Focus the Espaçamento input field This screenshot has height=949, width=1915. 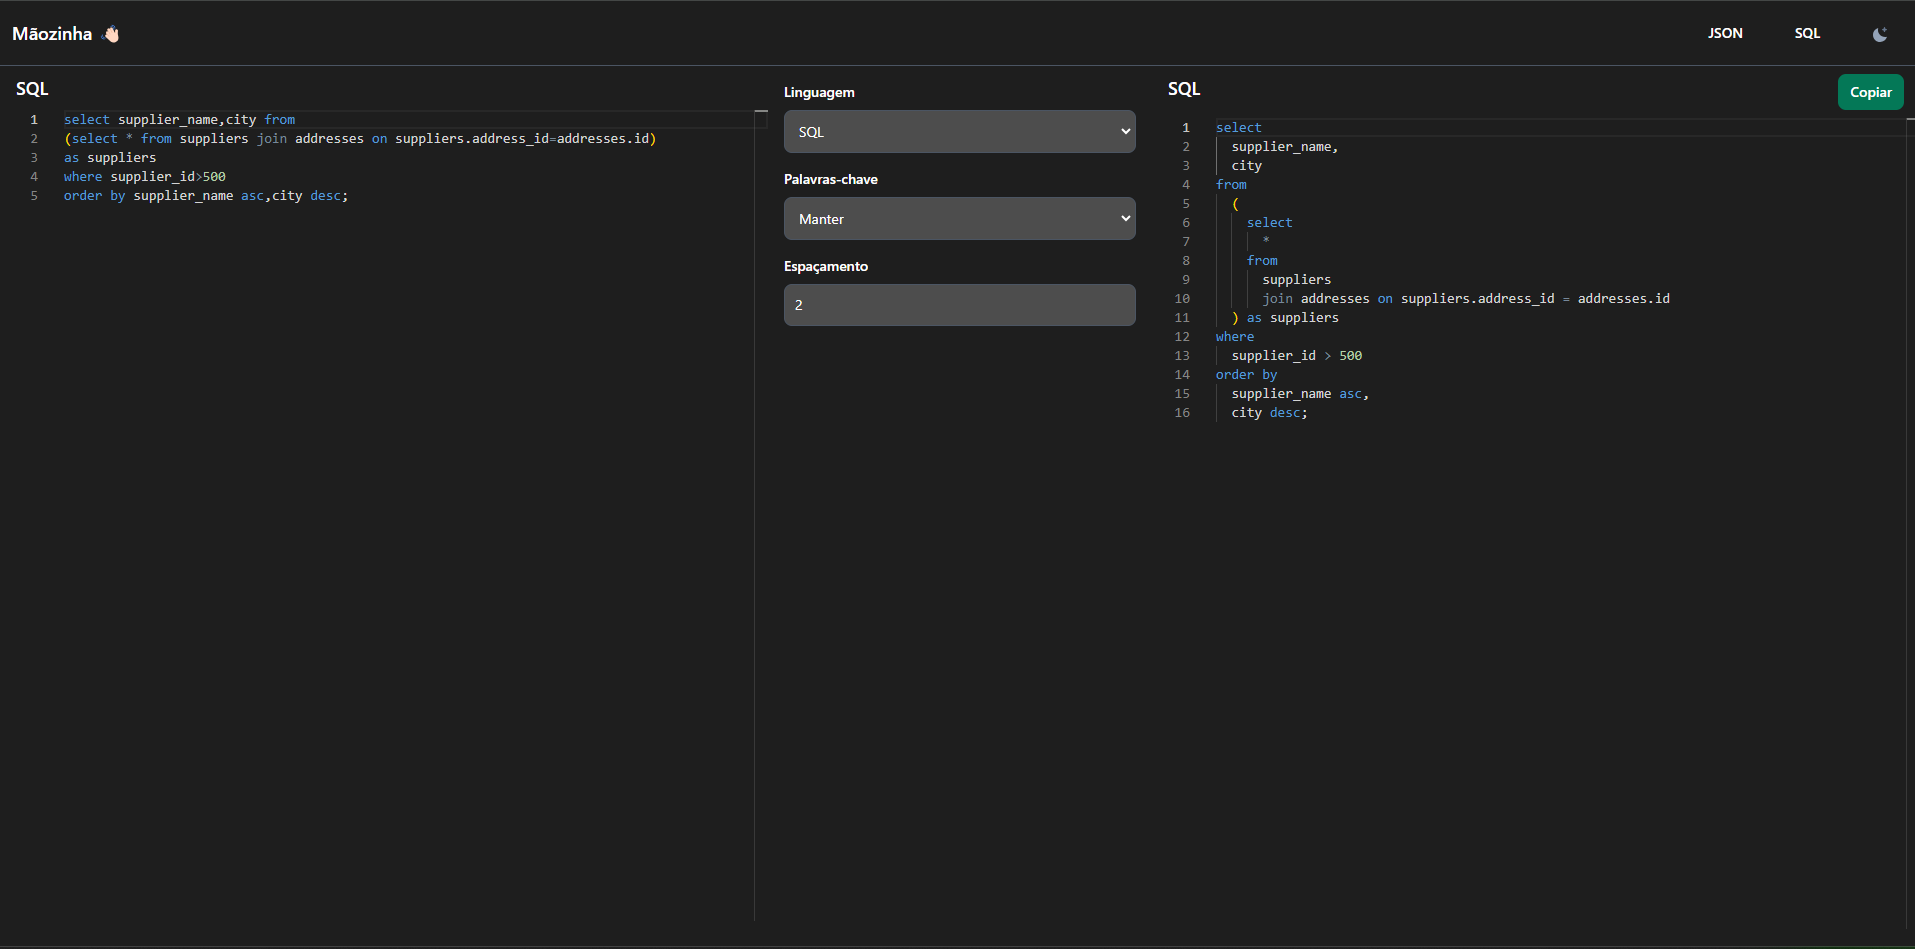click(x=959, y=305)
